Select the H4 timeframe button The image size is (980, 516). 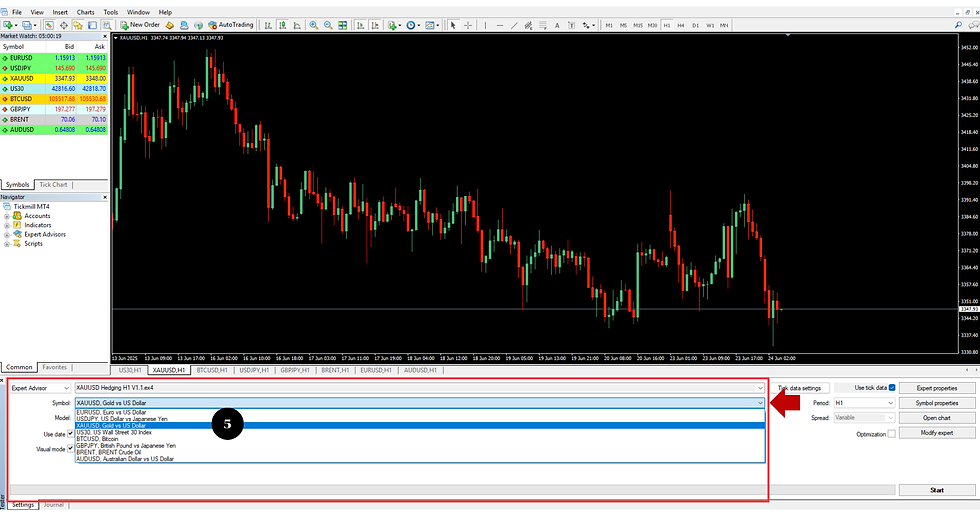click(681, 26)
